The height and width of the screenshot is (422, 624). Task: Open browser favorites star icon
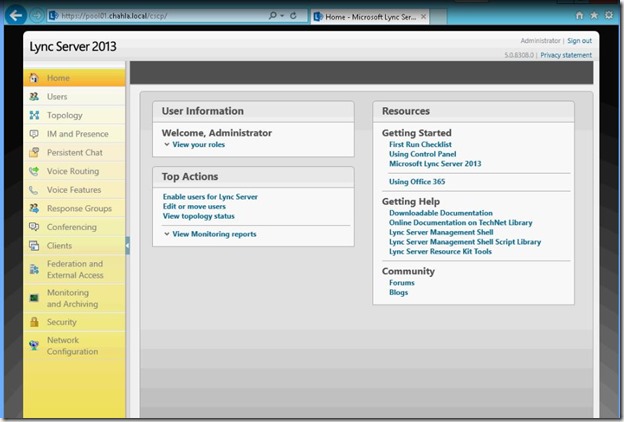tap(594, 15)
